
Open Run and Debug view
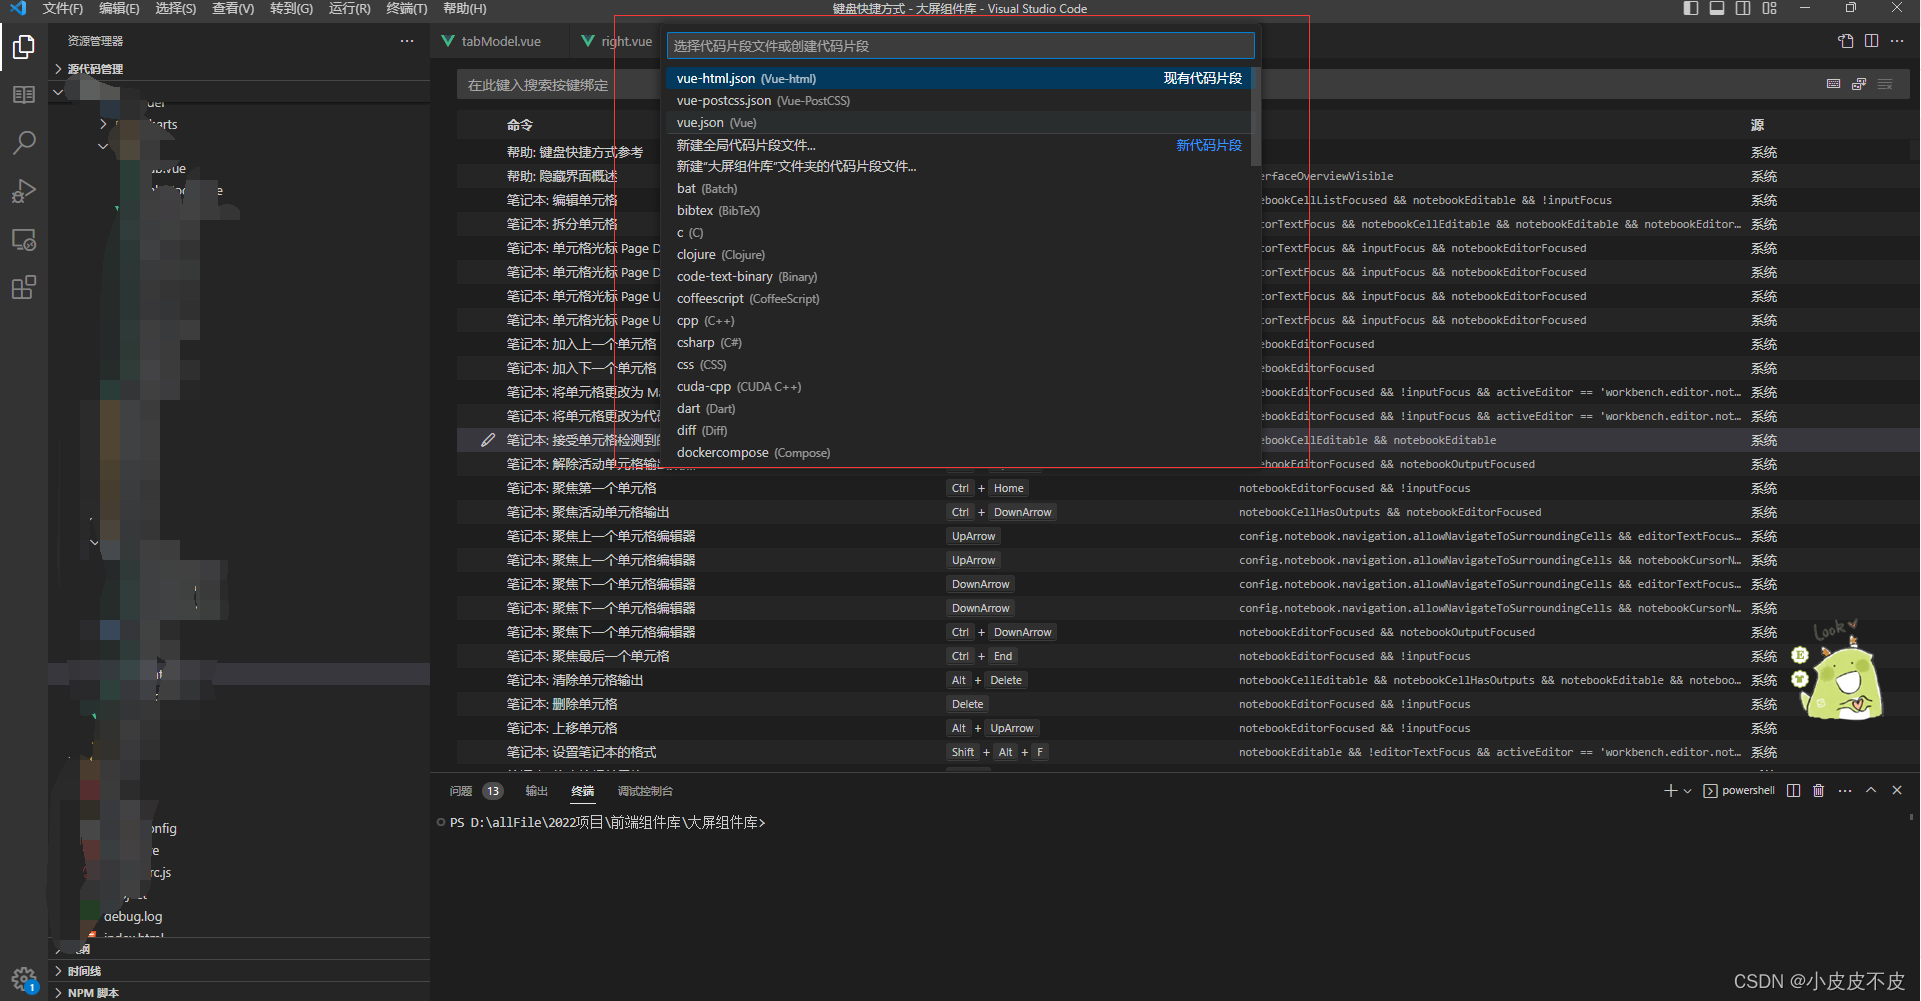24,191
